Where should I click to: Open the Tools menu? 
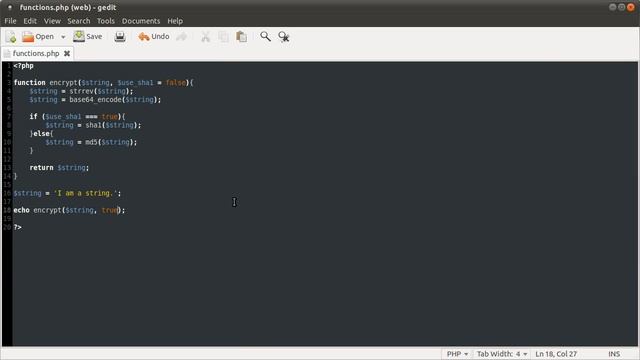(106, 21)
